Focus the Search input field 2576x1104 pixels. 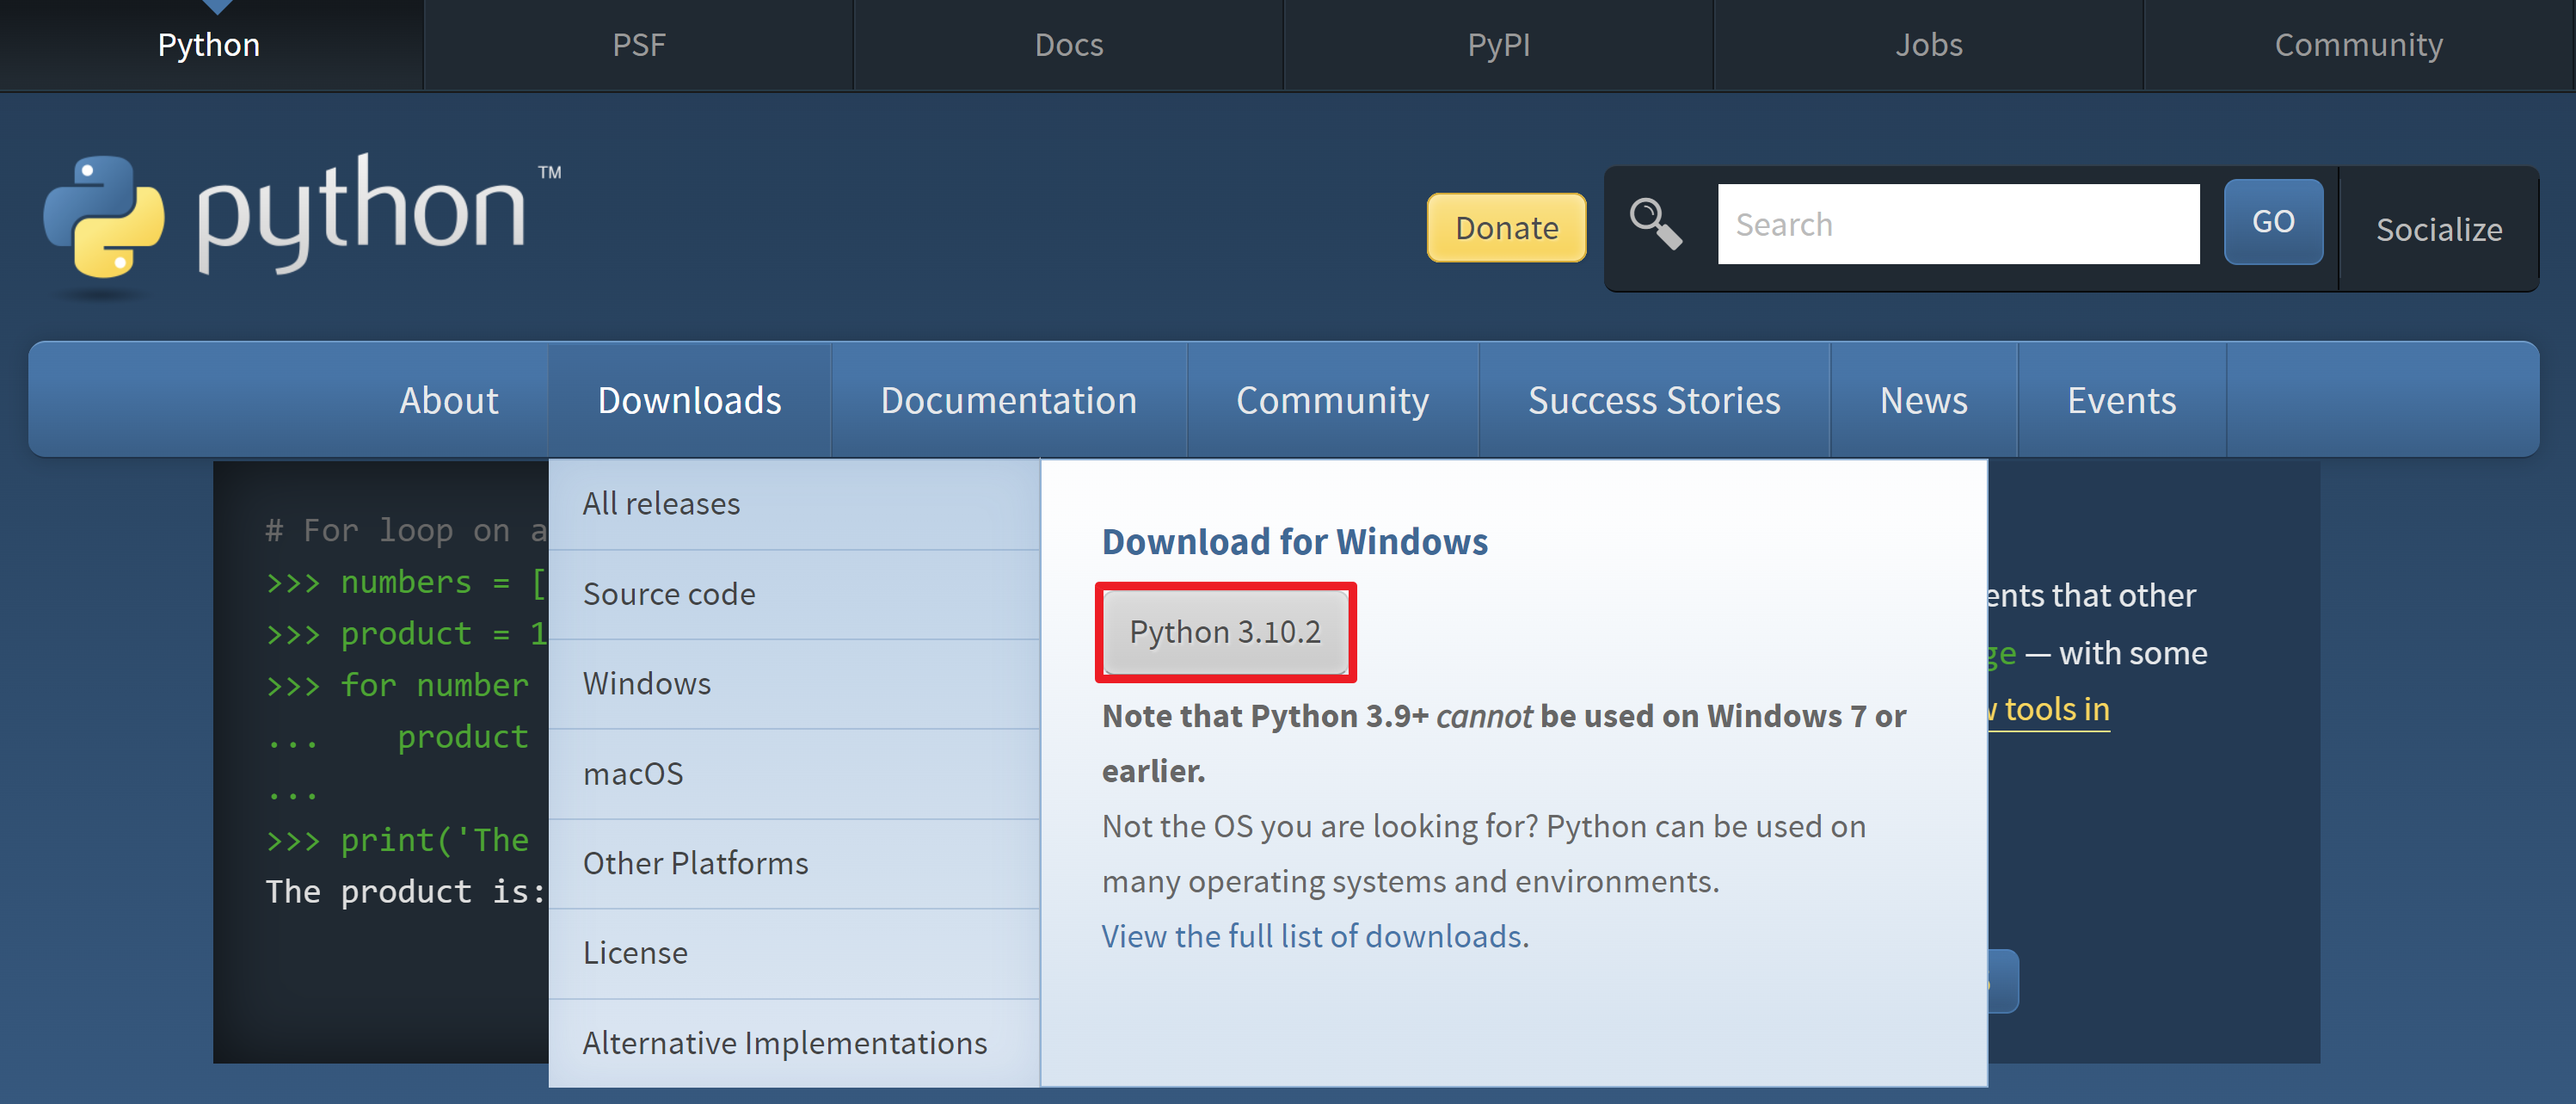(1957, 224)
